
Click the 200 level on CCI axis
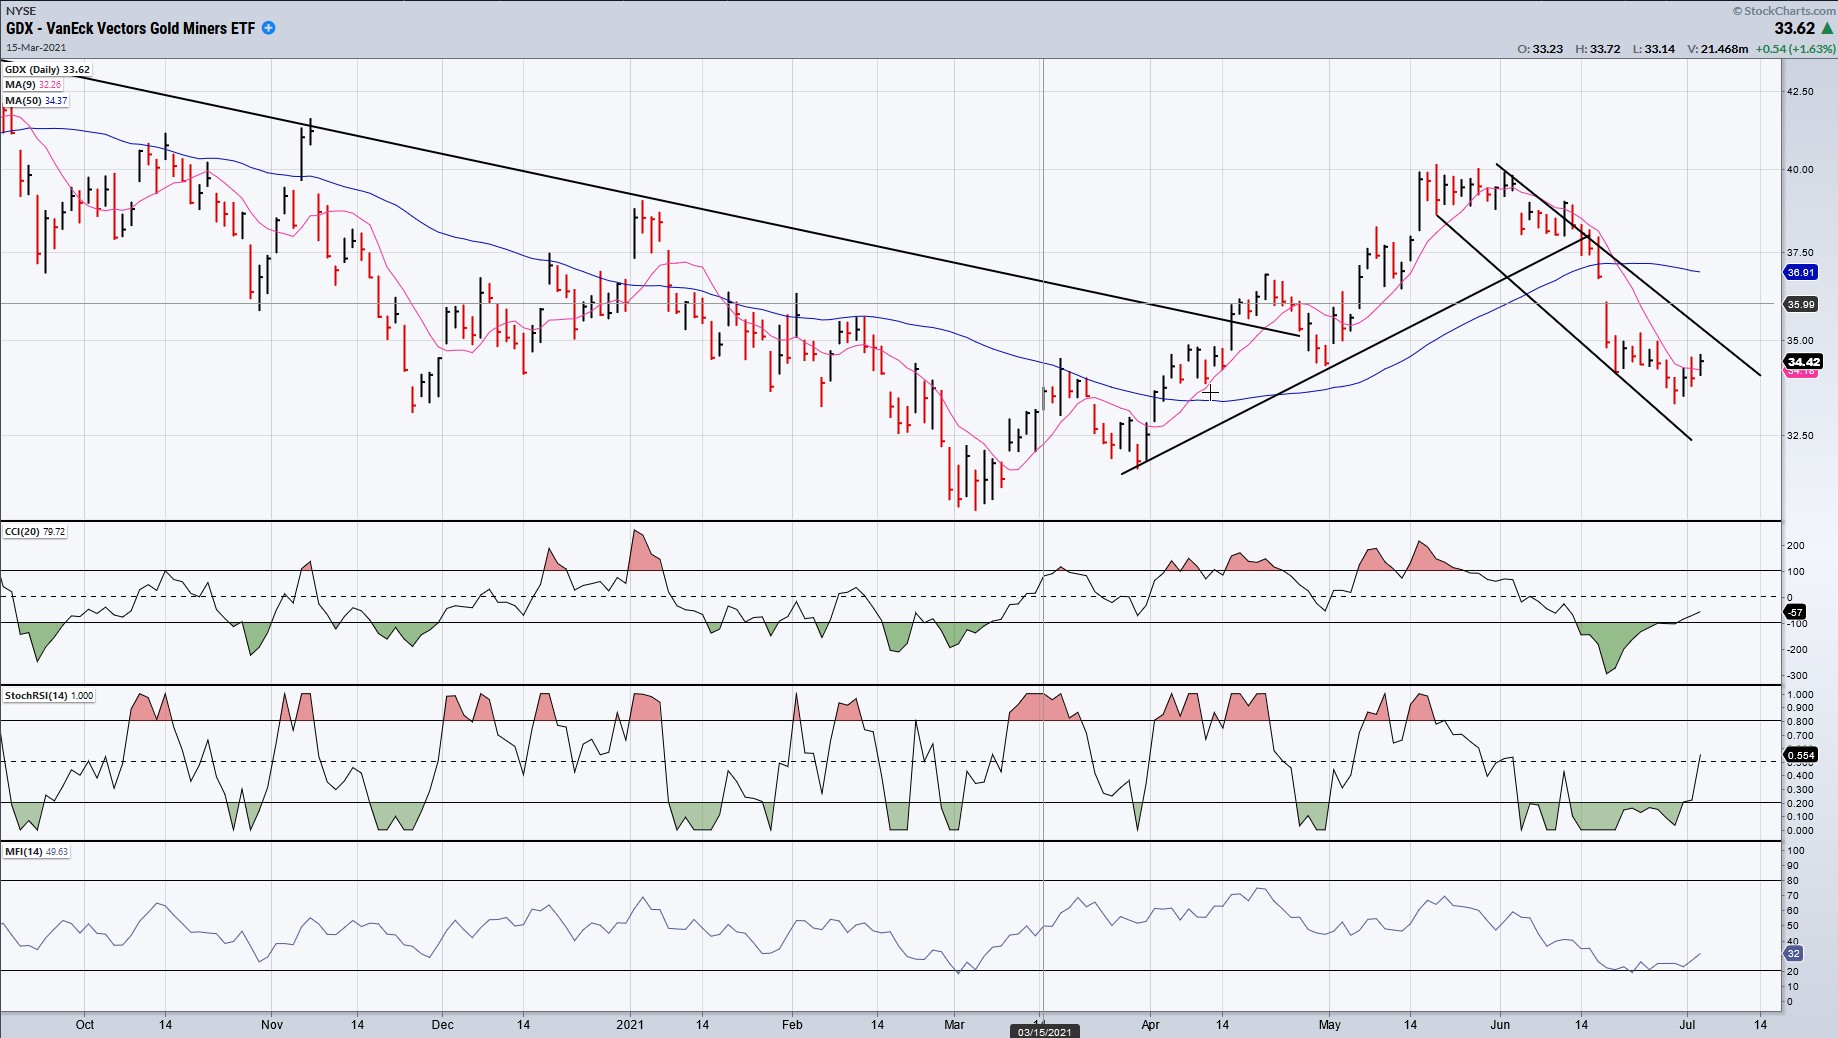[x=1796, y=546]
